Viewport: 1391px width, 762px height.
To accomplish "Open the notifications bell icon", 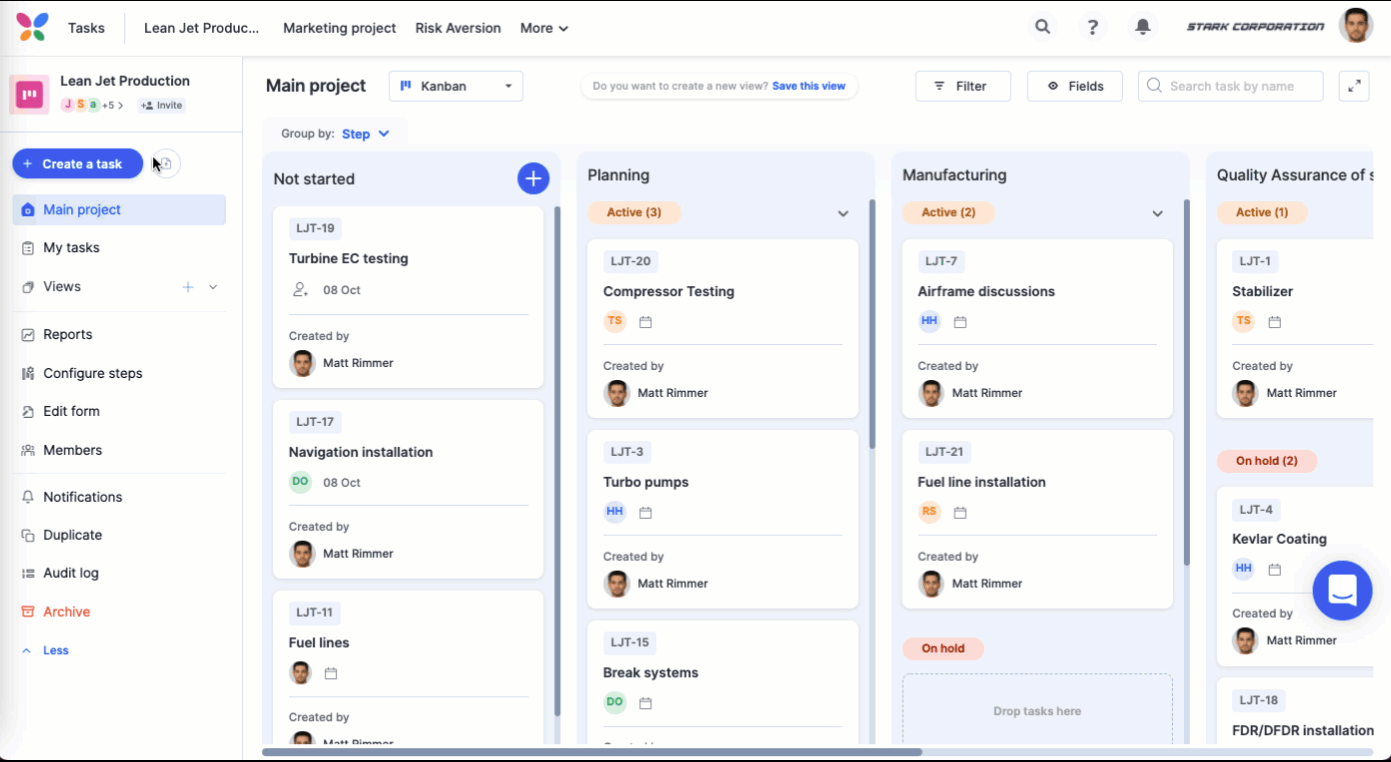I will (x=1143, y=27).
